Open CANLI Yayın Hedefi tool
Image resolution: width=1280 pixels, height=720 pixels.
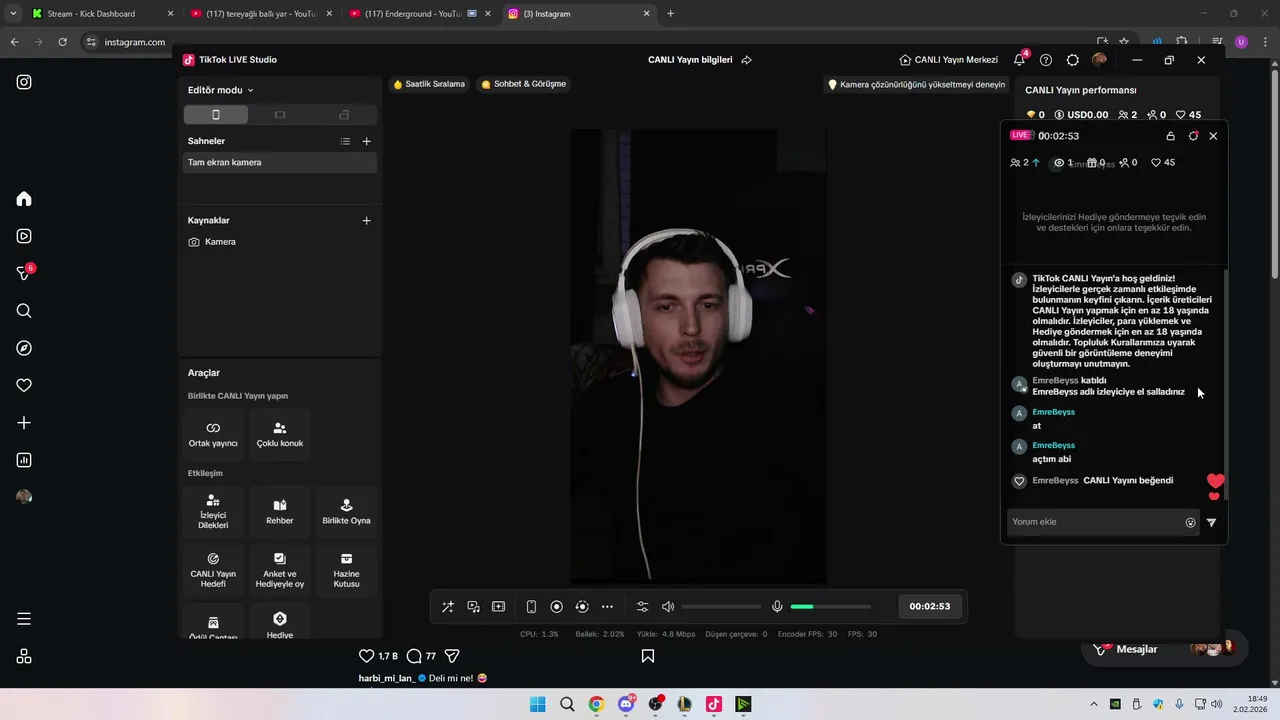coord(213,571)
